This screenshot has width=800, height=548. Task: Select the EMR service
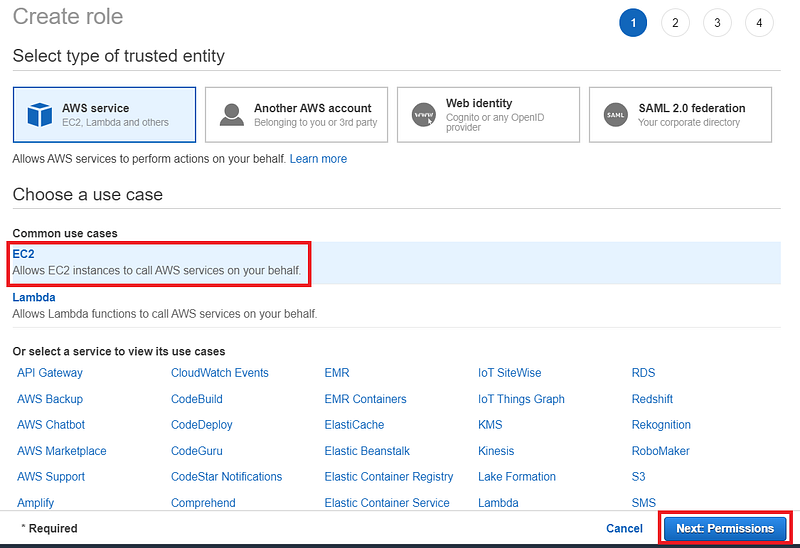pyautogui.click(x=337, y=372)
